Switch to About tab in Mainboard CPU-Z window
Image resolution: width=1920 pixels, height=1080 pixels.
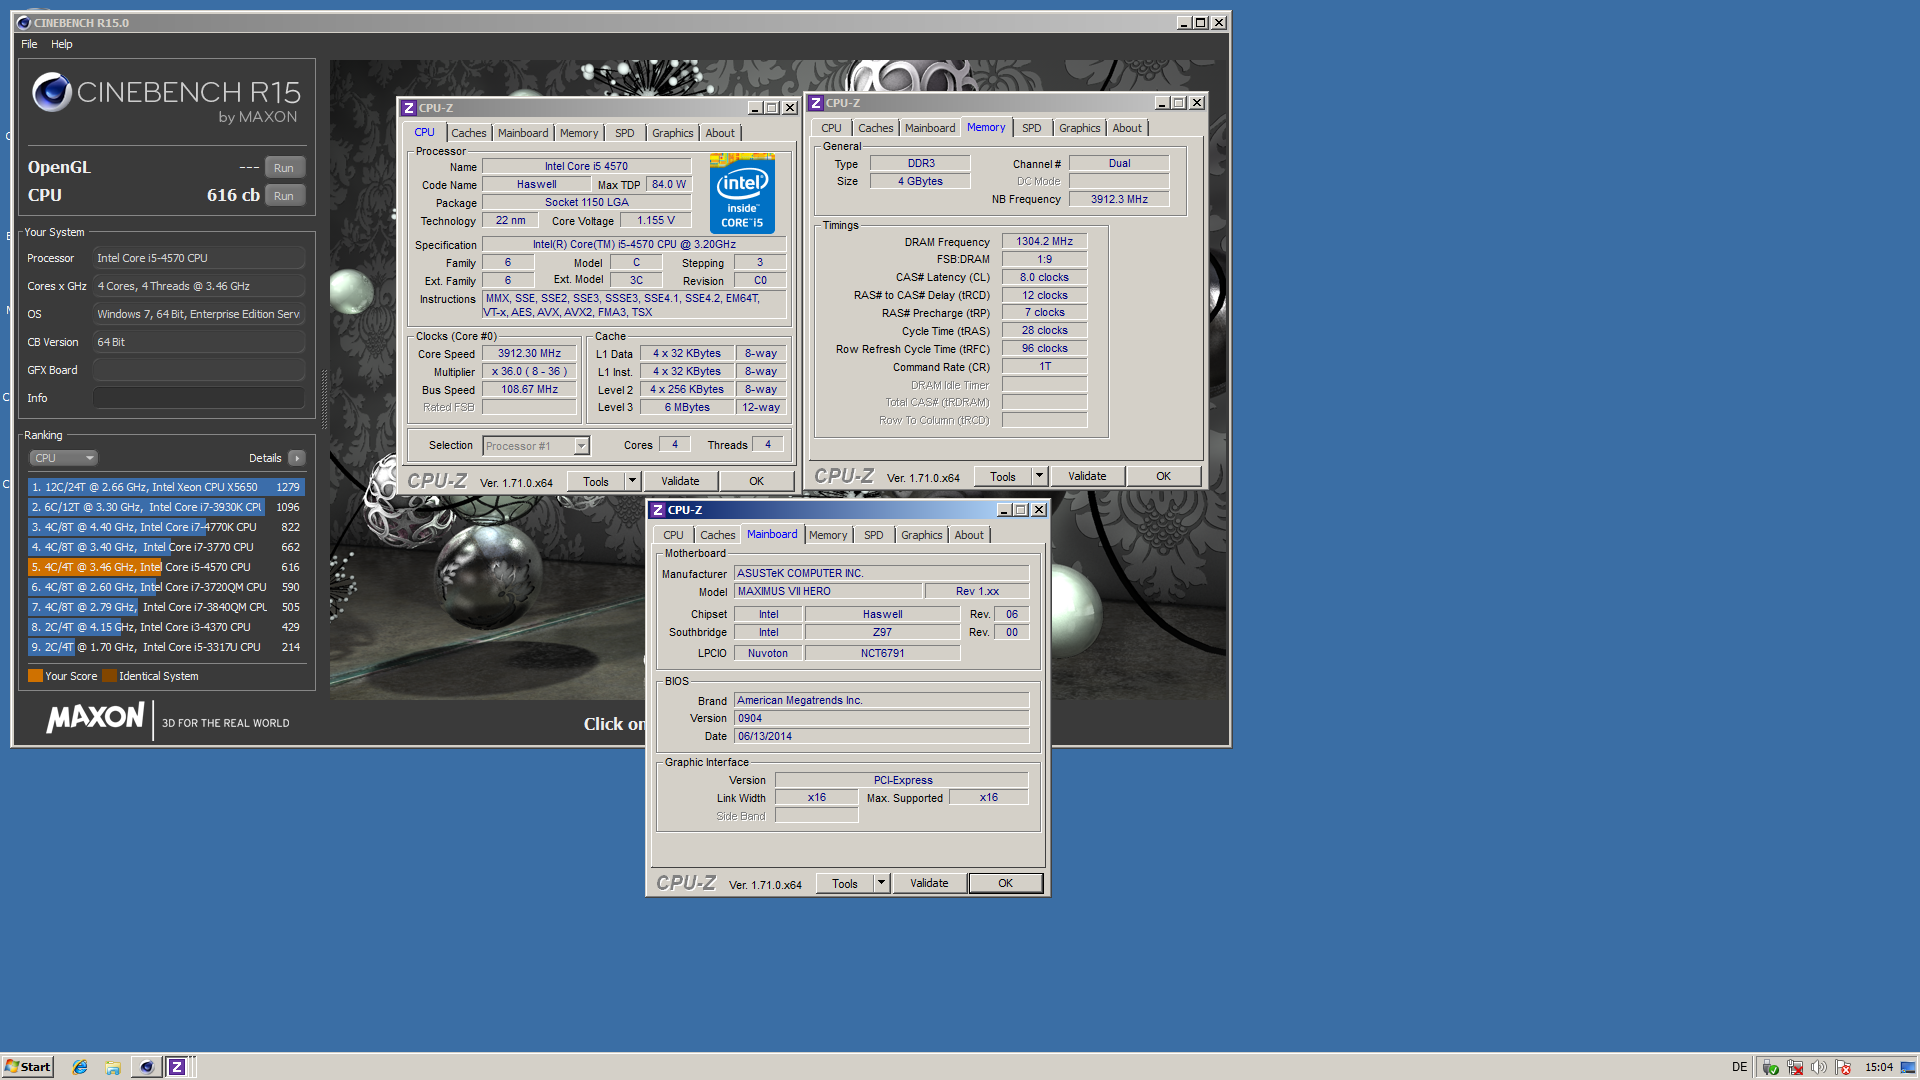(x=968, y=535)
